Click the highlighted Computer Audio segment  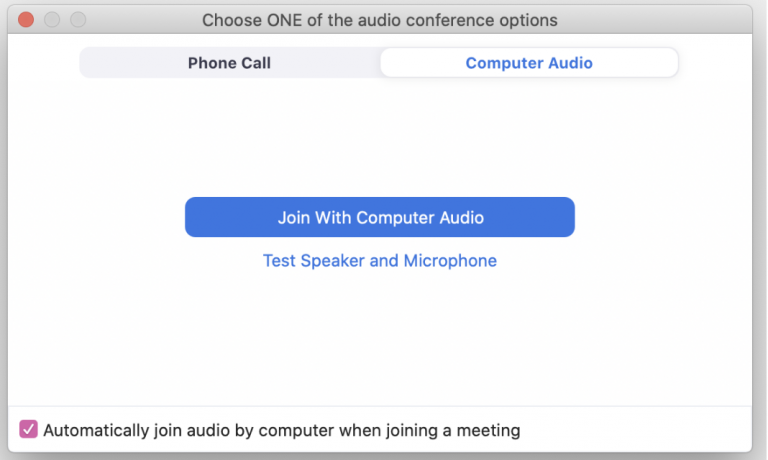(529, 63)
